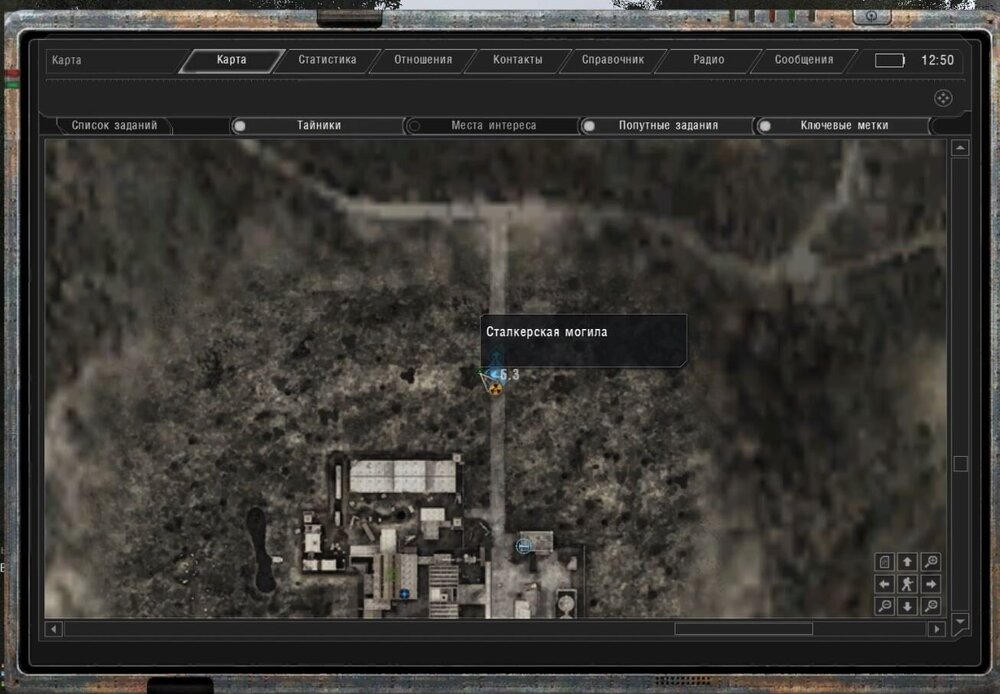Click the crosshair target icon under the clock
Screen dimensions: 1000x694
[943, 98]
